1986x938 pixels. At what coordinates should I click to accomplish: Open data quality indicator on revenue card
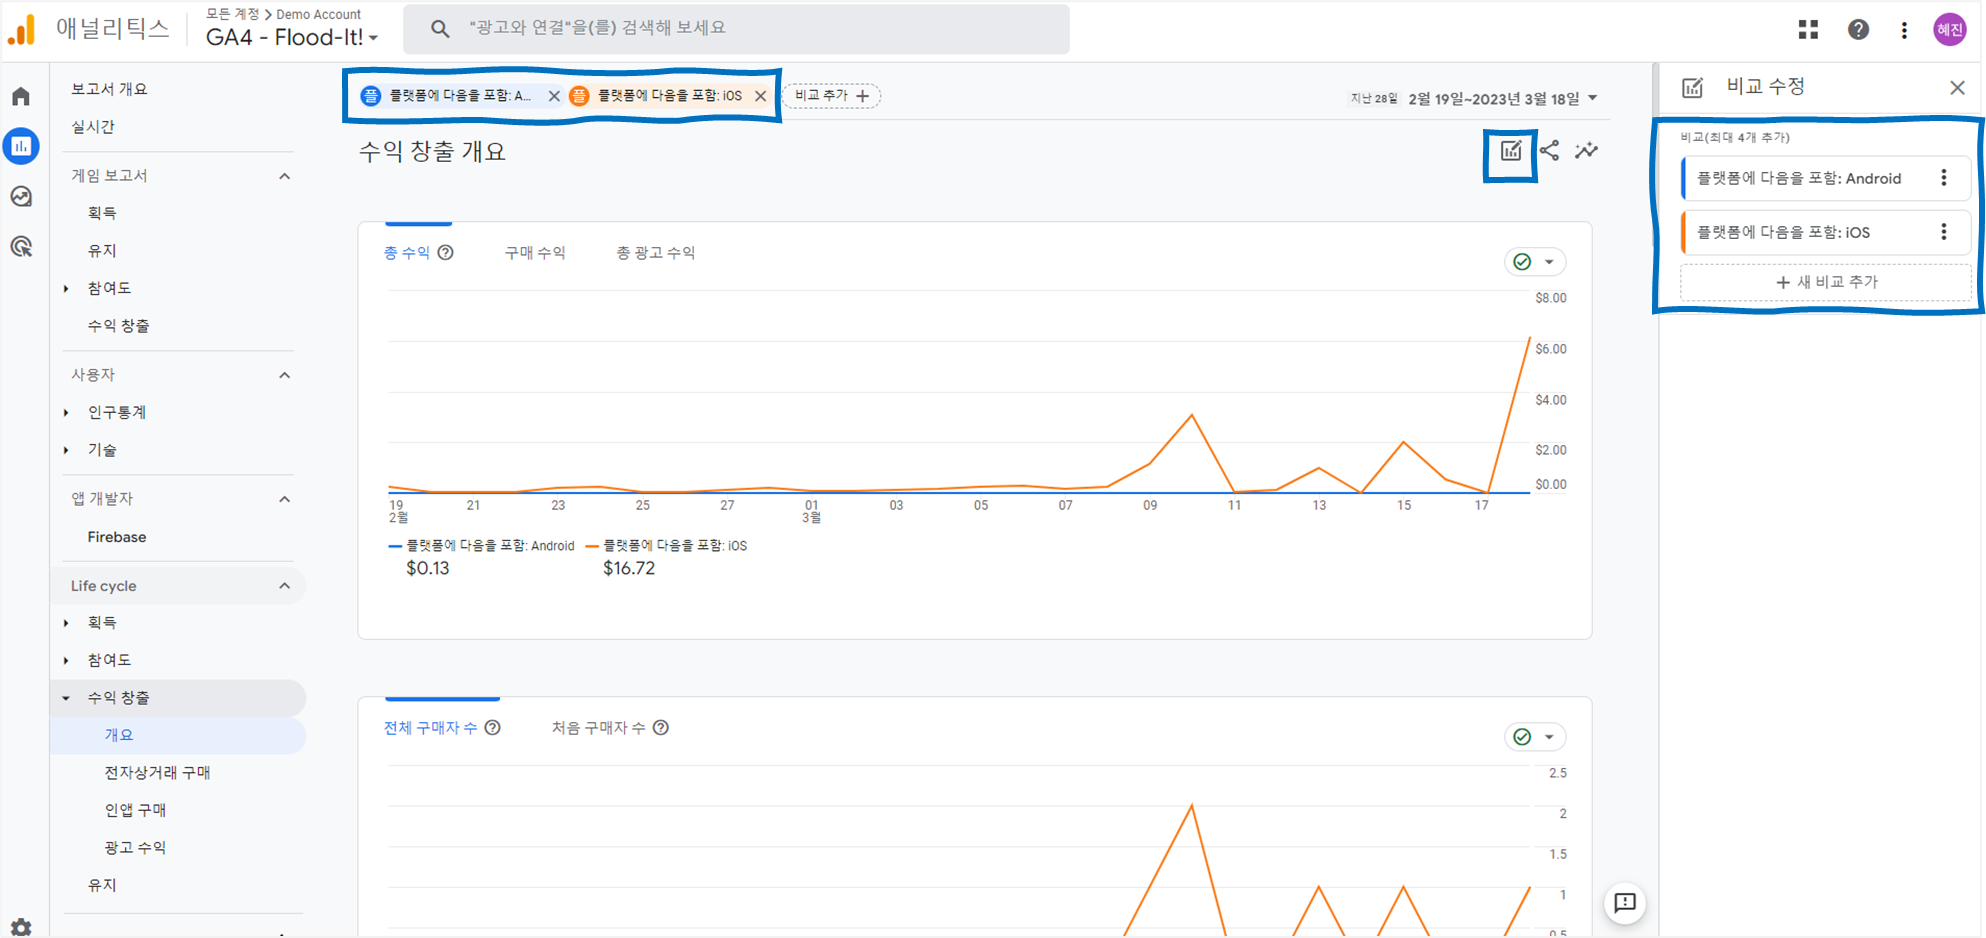point(1535,262)
